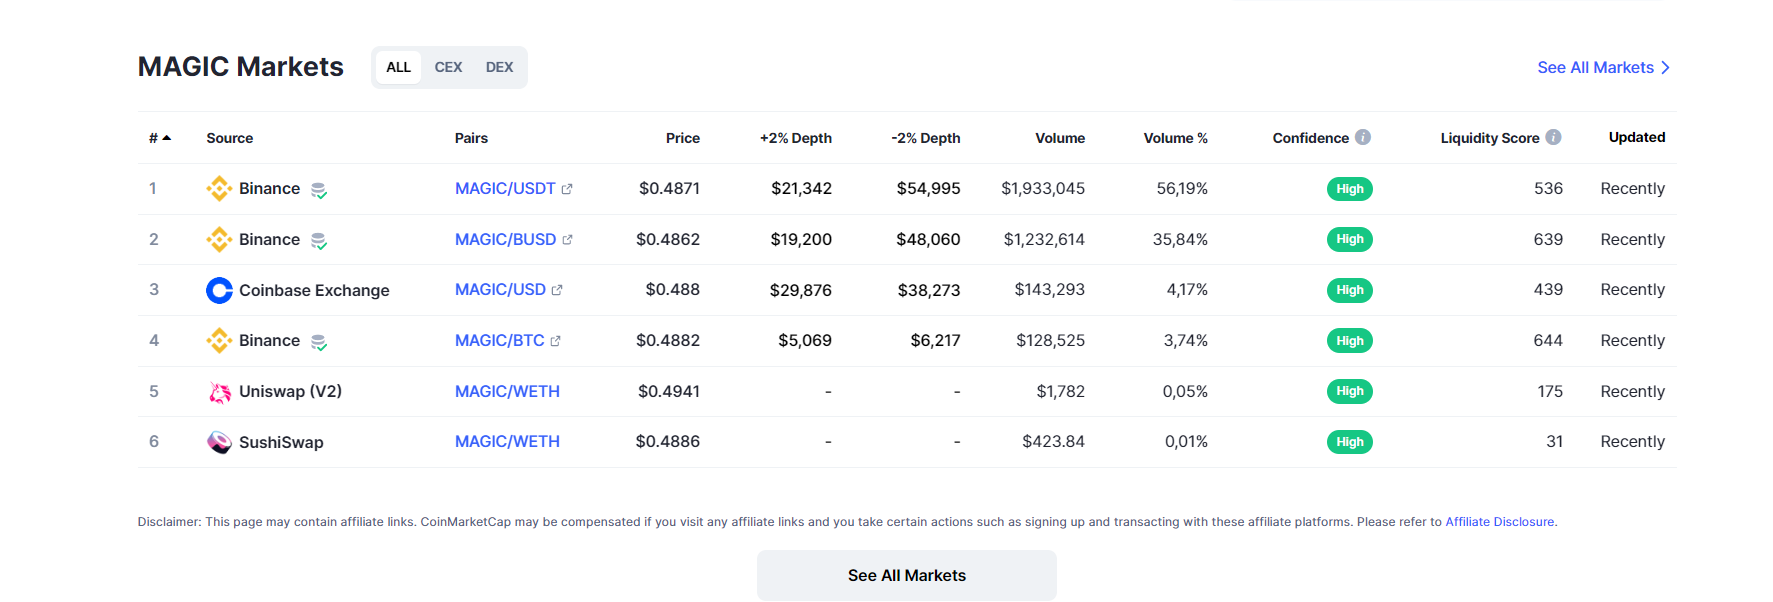Click Uniswap (V2) source name

coord(290,391)
